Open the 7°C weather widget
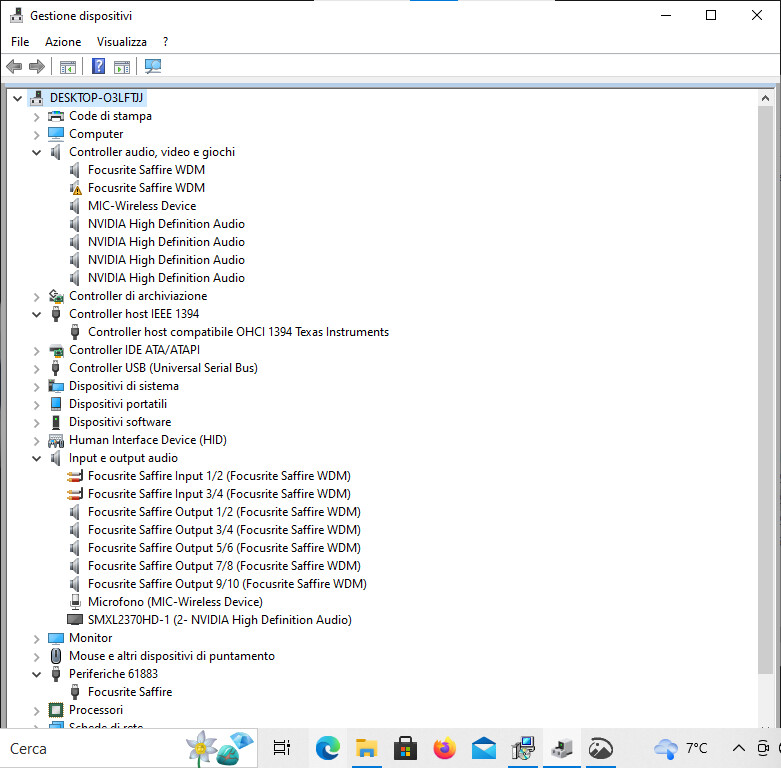Screen dimensions: 781x768 [x=681, y=748]
